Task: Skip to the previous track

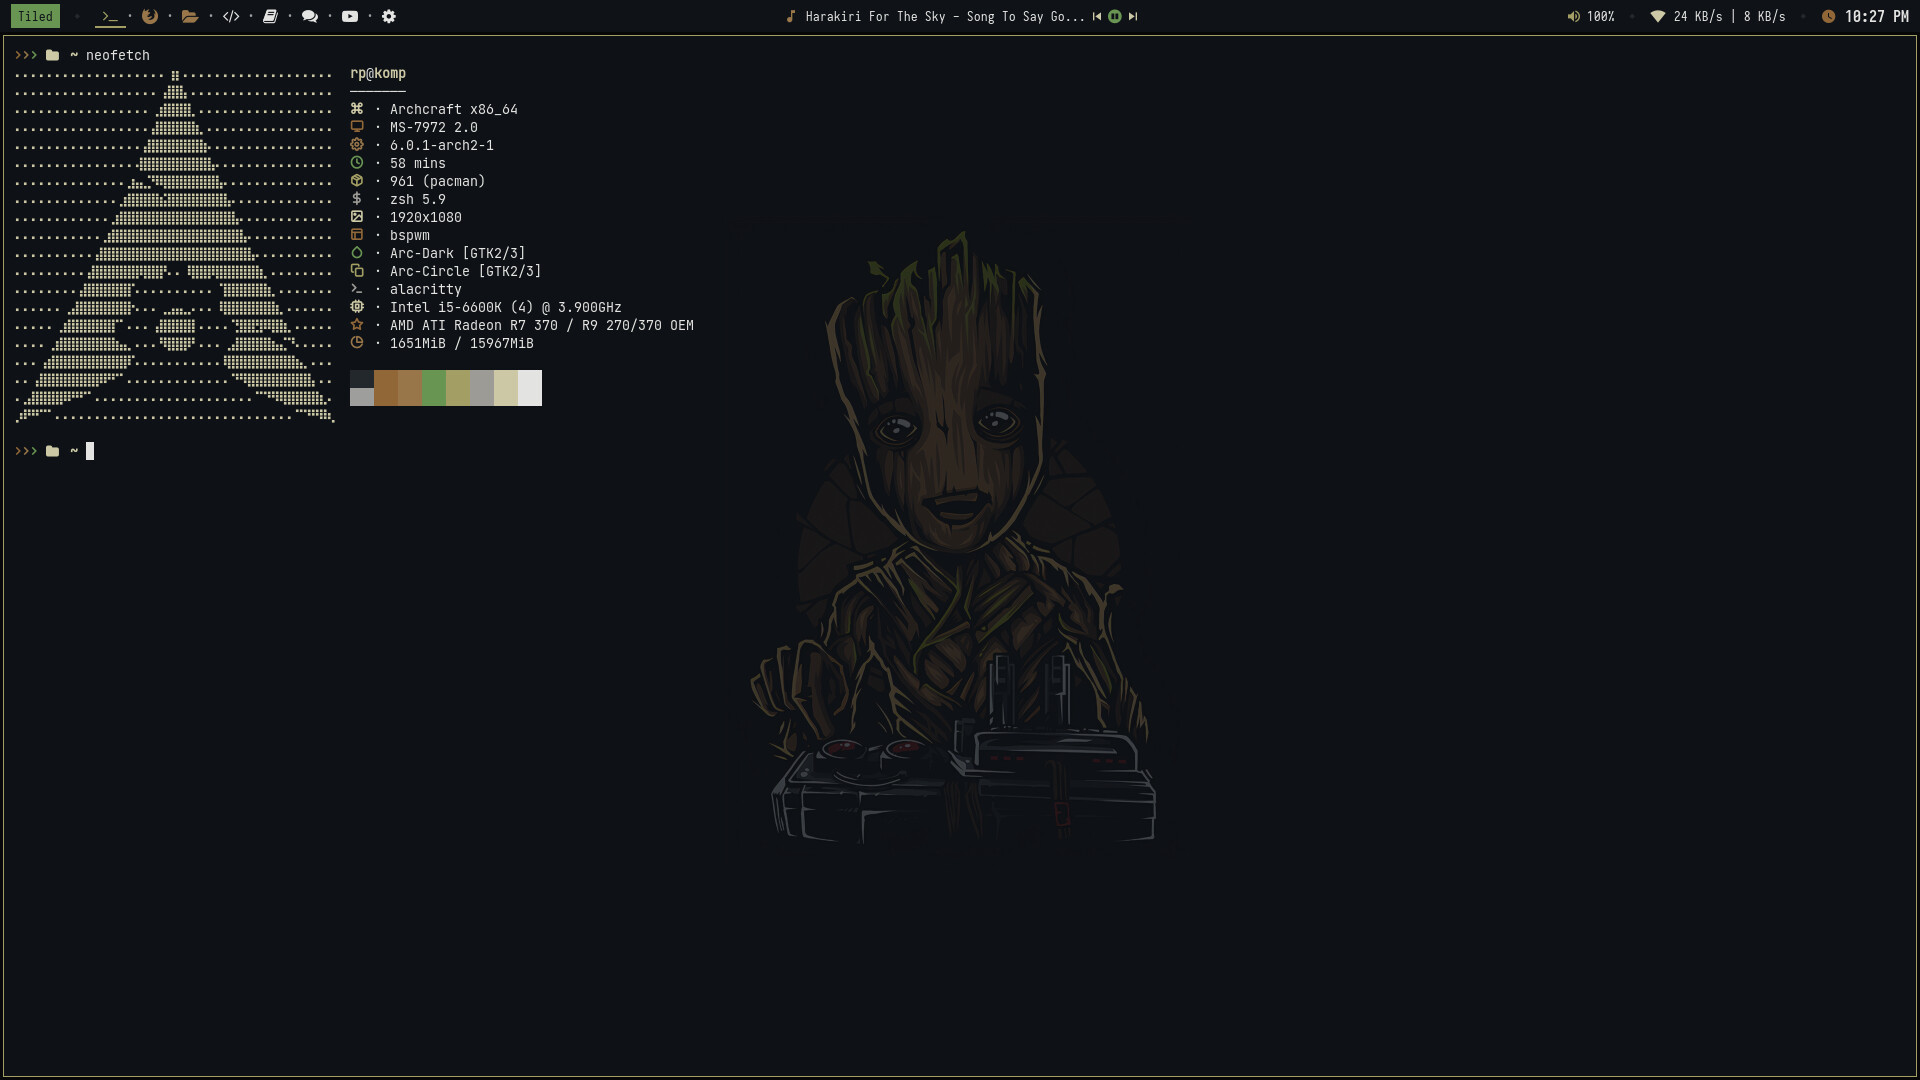Action: 1097,16
